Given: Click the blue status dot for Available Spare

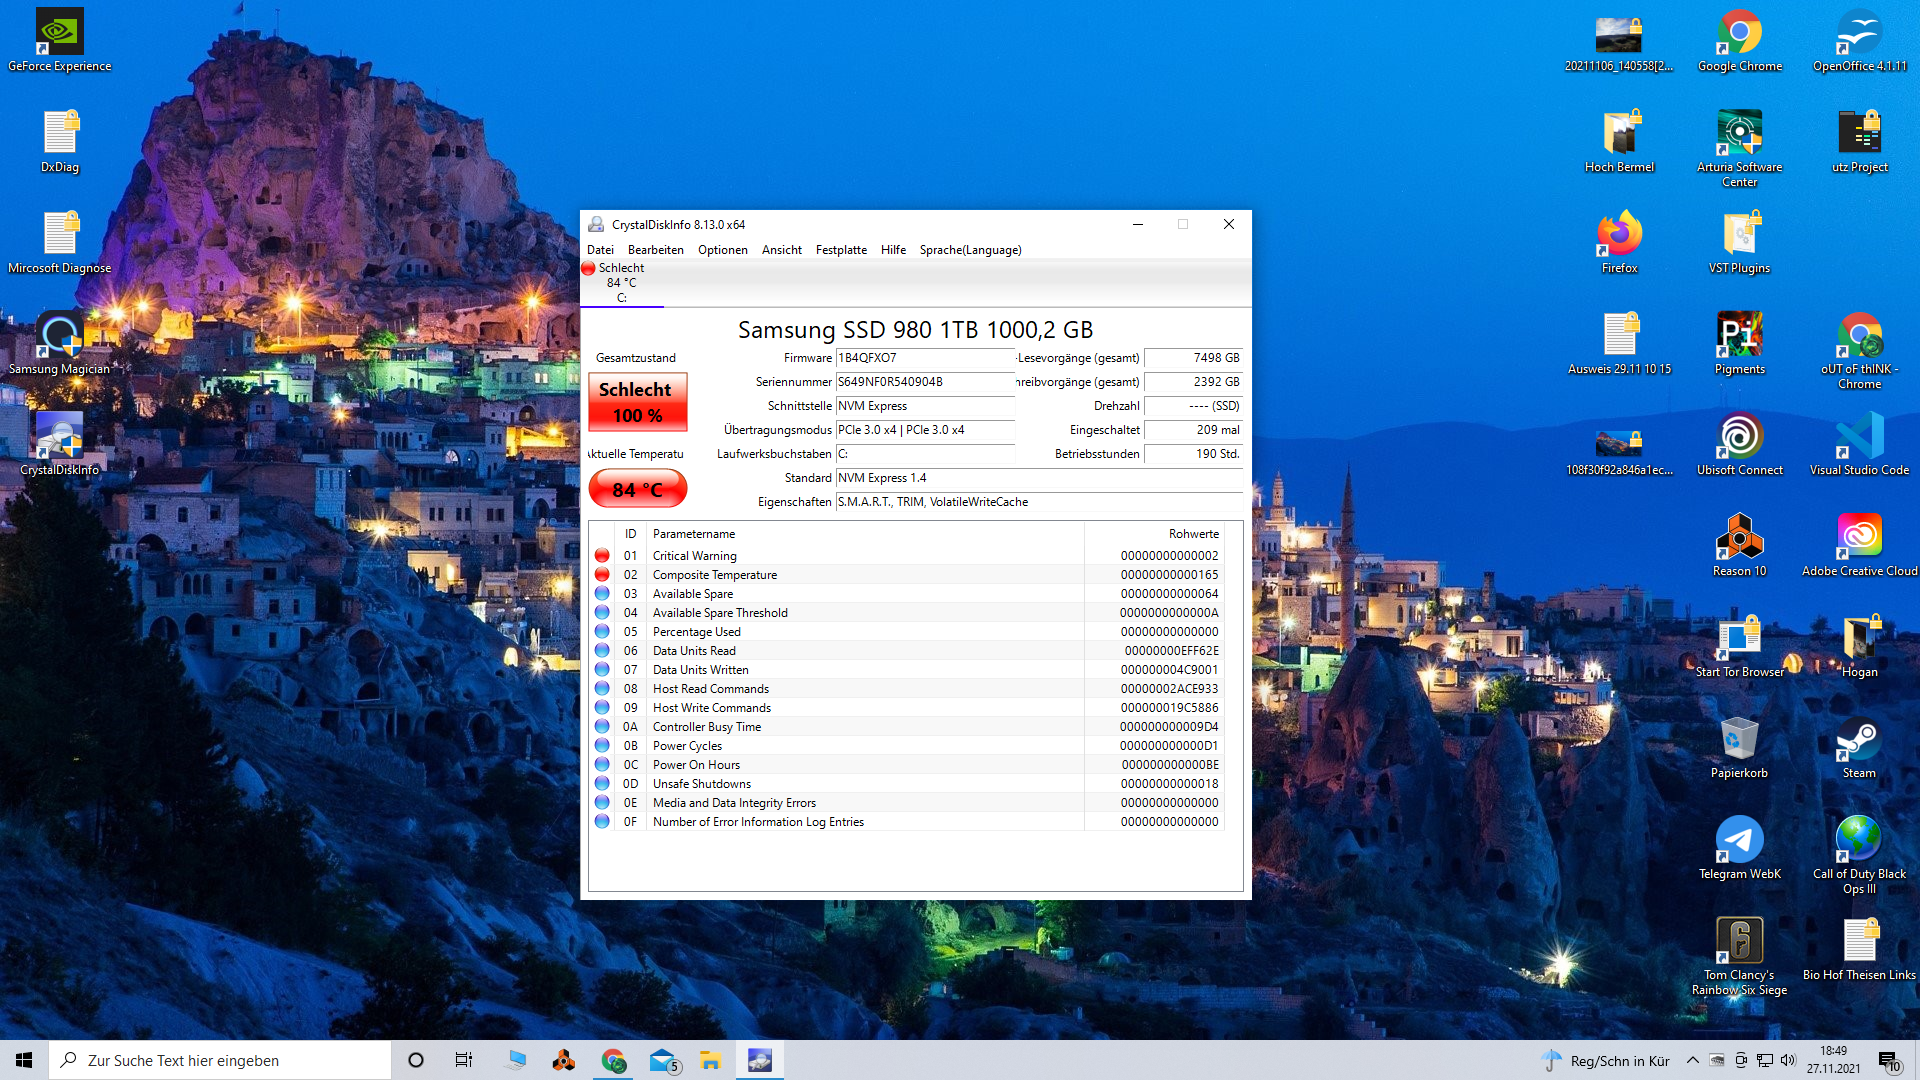Looking at the screenshot, I should [x=602, y=594].
